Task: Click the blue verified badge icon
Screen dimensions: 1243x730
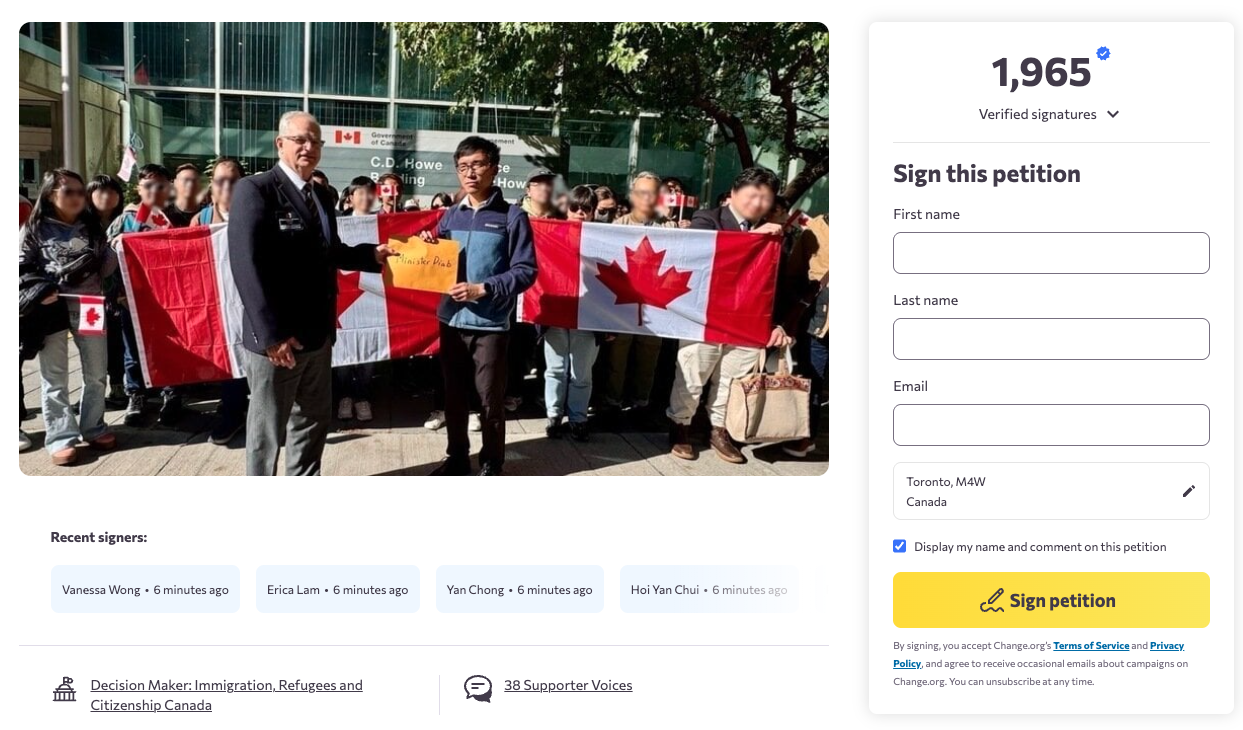Action: coord(1103,54)
